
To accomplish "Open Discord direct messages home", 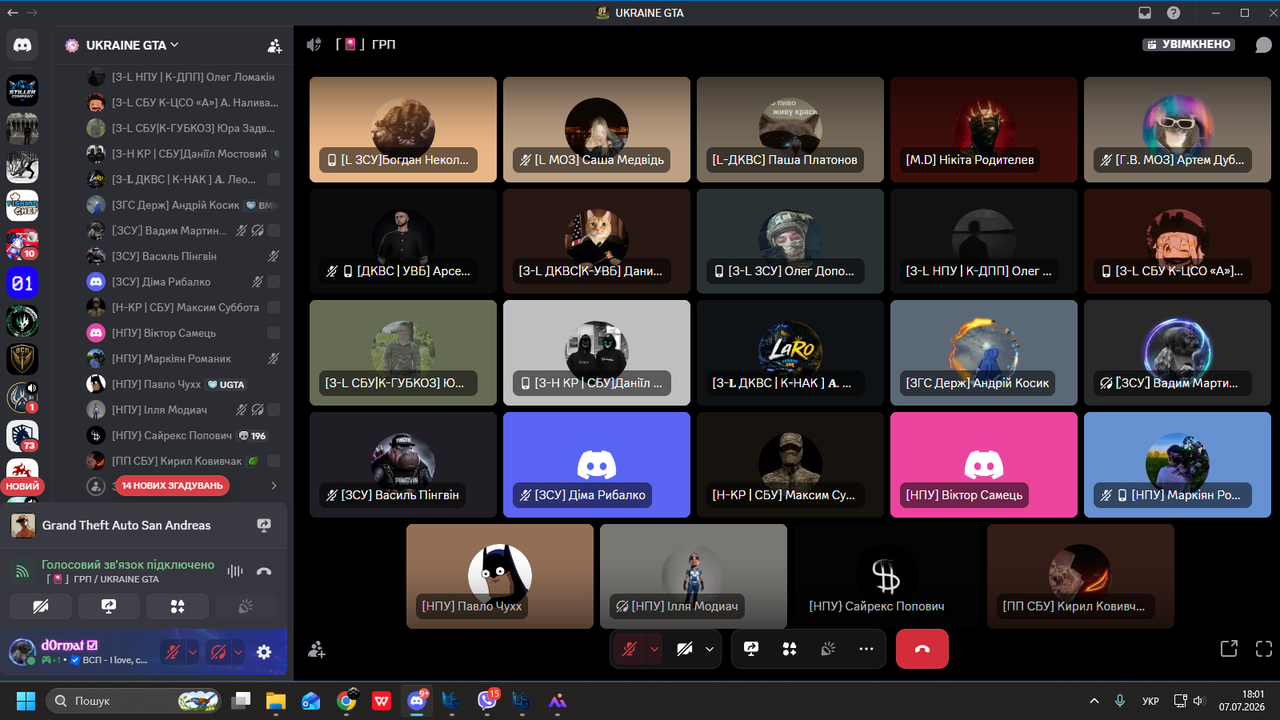I will click(x=22, y=44).
